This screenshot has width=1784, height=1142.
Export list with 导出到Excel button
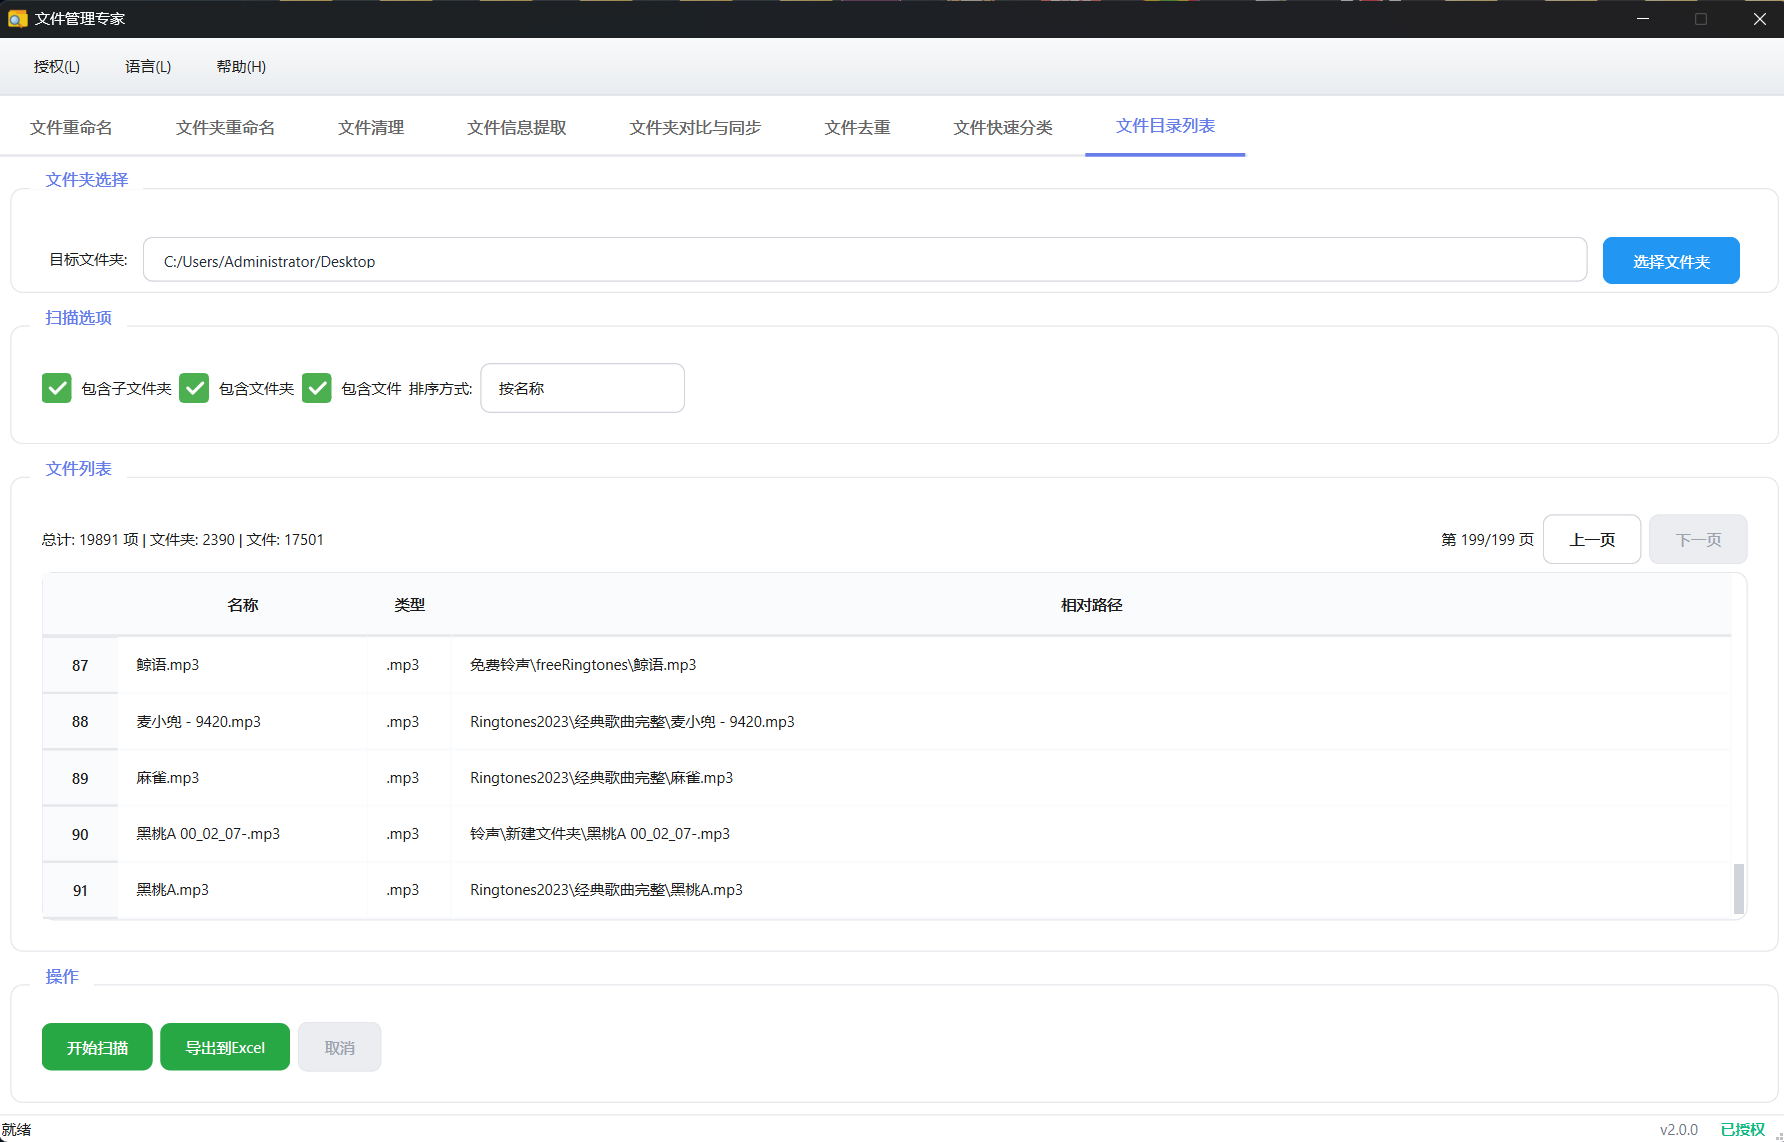click(x=225, y=1047)
